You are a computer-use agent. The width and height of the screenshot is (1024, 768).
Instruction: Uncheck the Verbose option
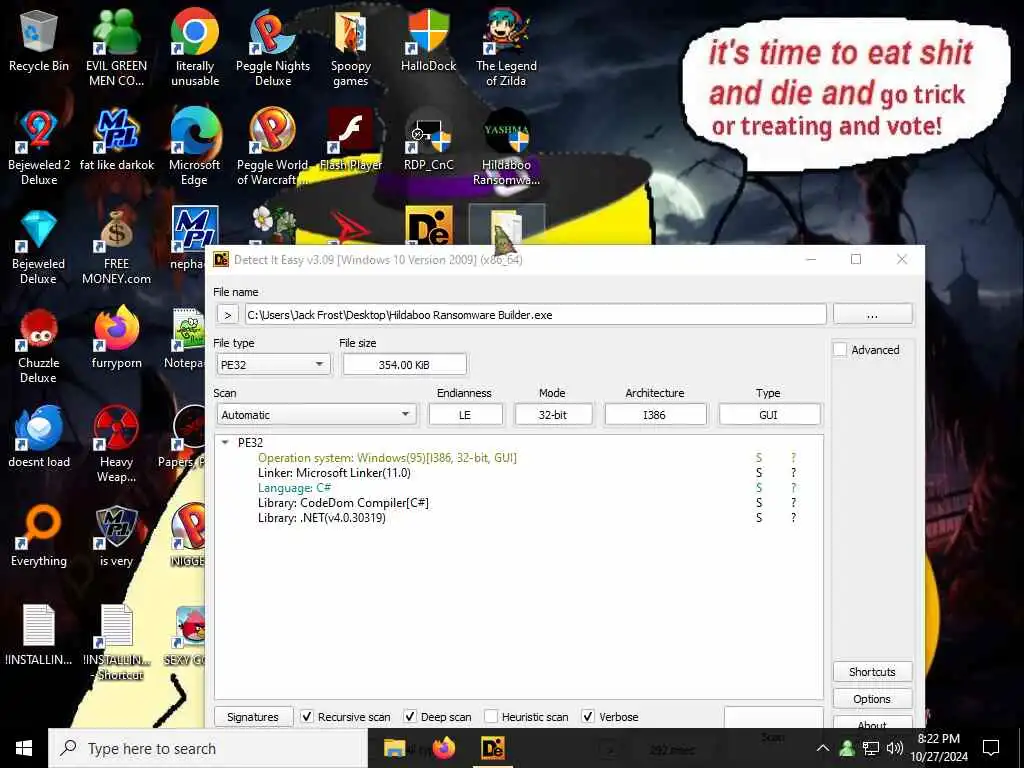[588, 716]
